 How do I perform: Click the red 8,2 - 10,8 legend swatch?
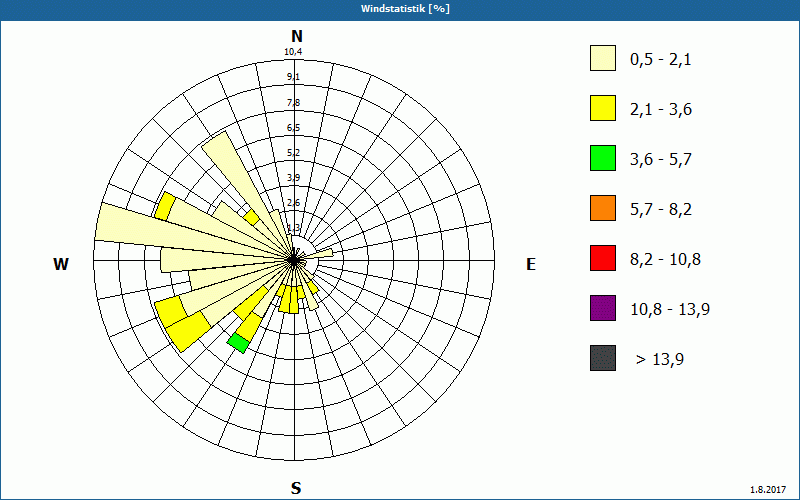pos(603,258)
